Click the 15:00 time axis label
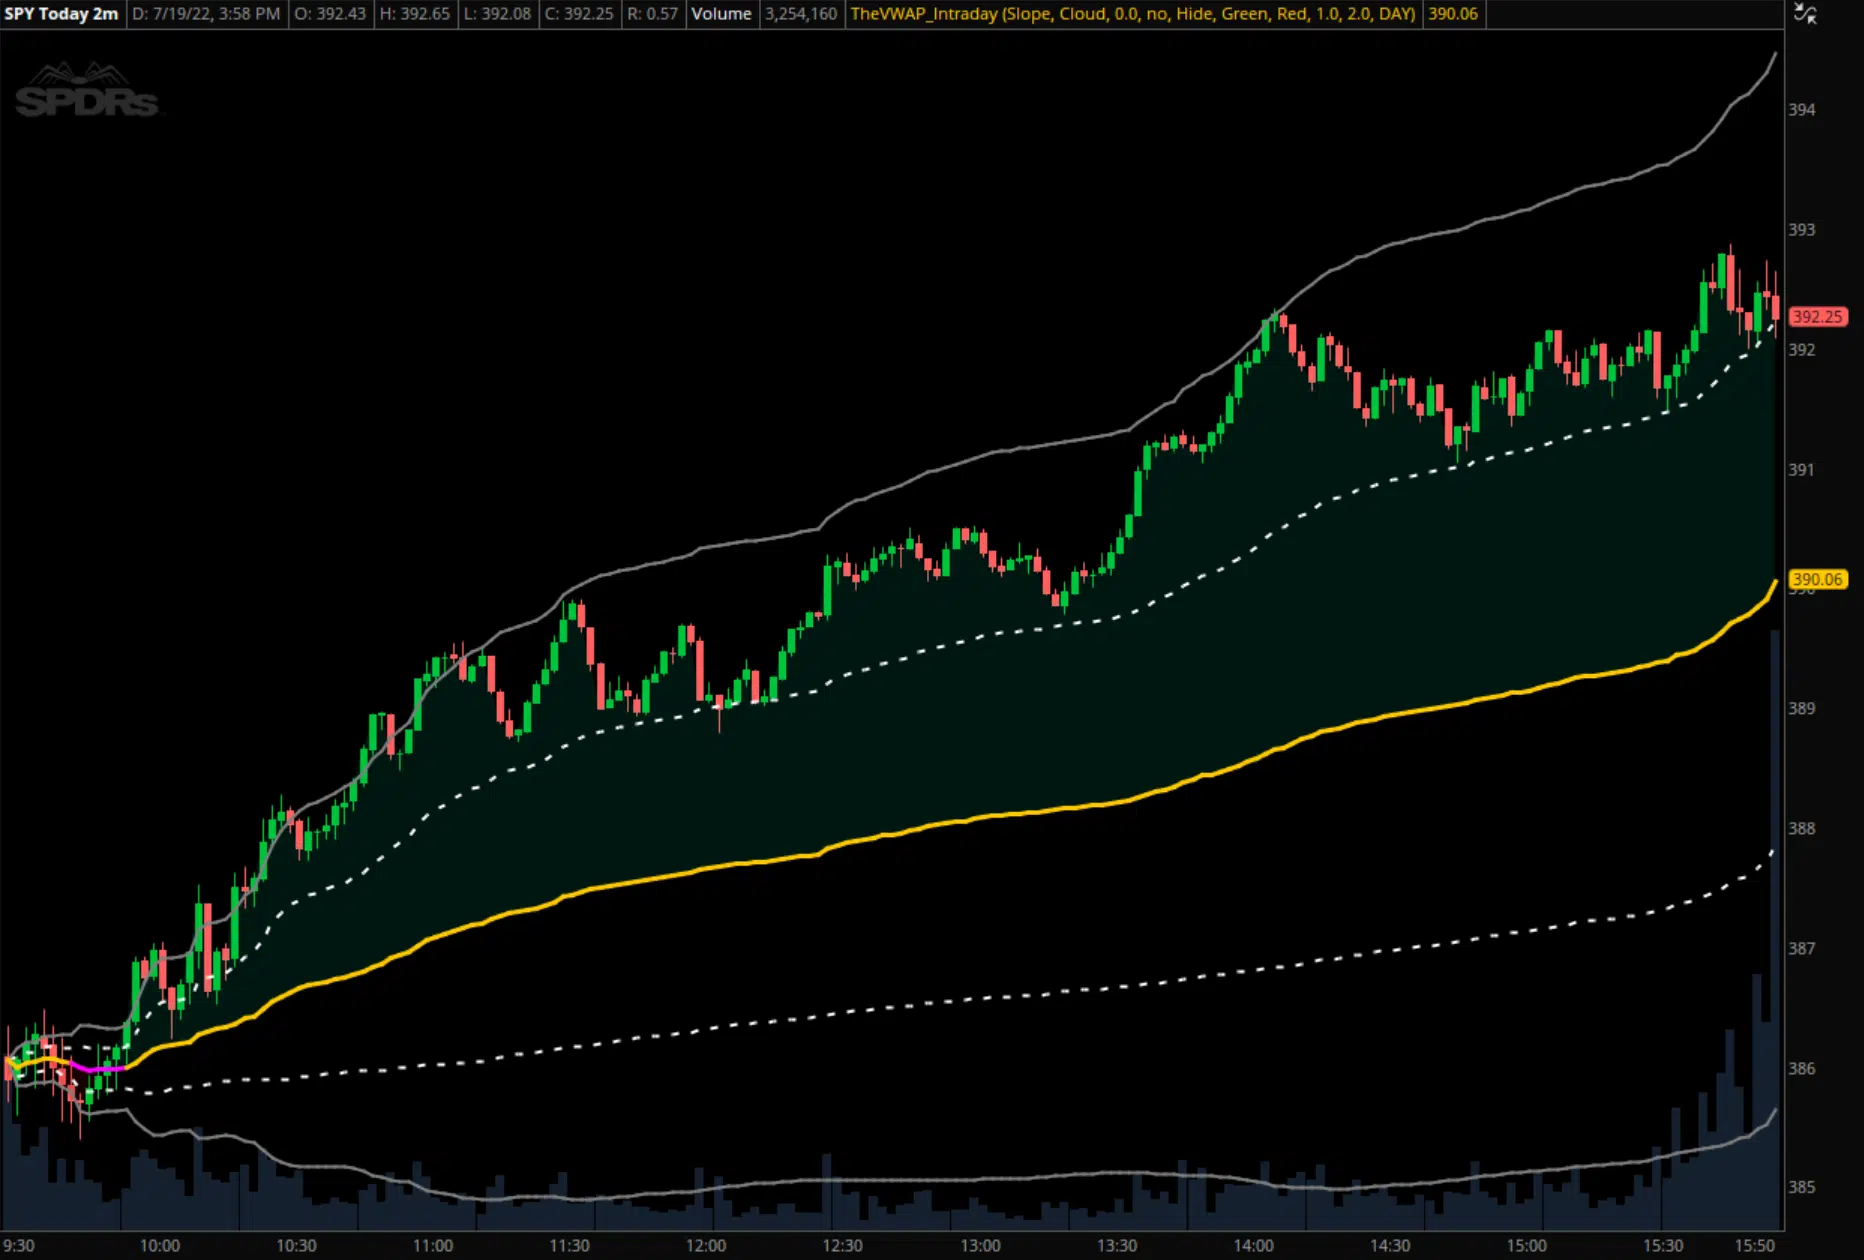1864x1260 pixels. tap(1526, 1245)
